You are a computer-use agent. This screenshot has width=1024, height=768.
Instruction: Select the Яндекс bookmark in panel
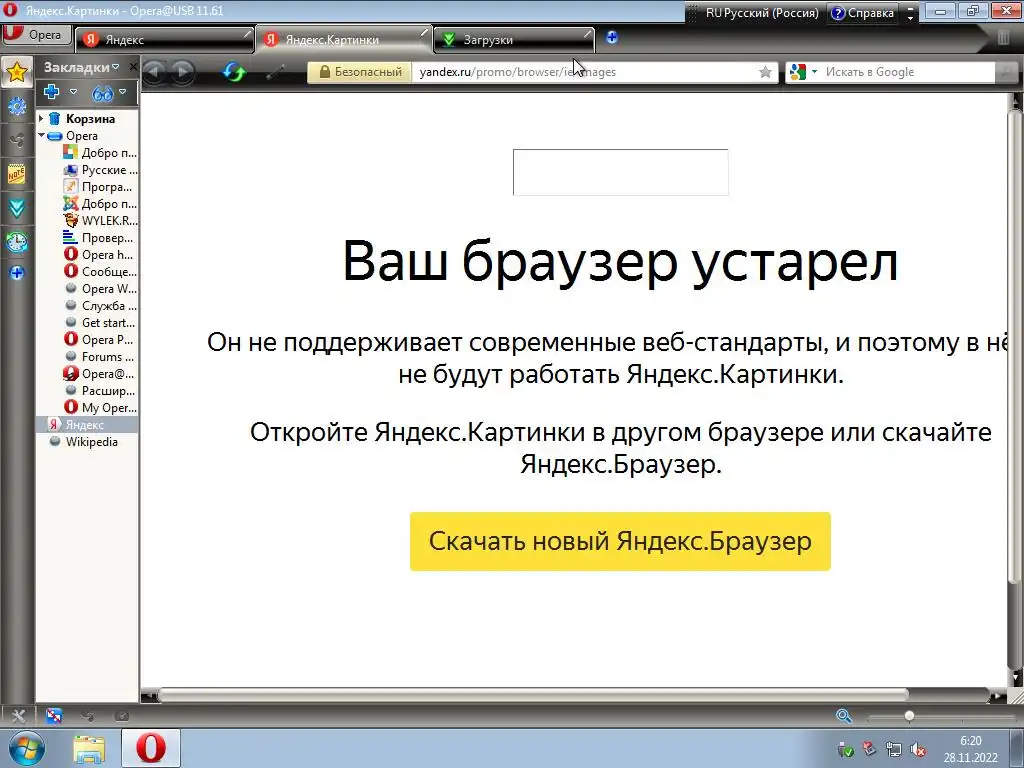[x=86, y=424]
